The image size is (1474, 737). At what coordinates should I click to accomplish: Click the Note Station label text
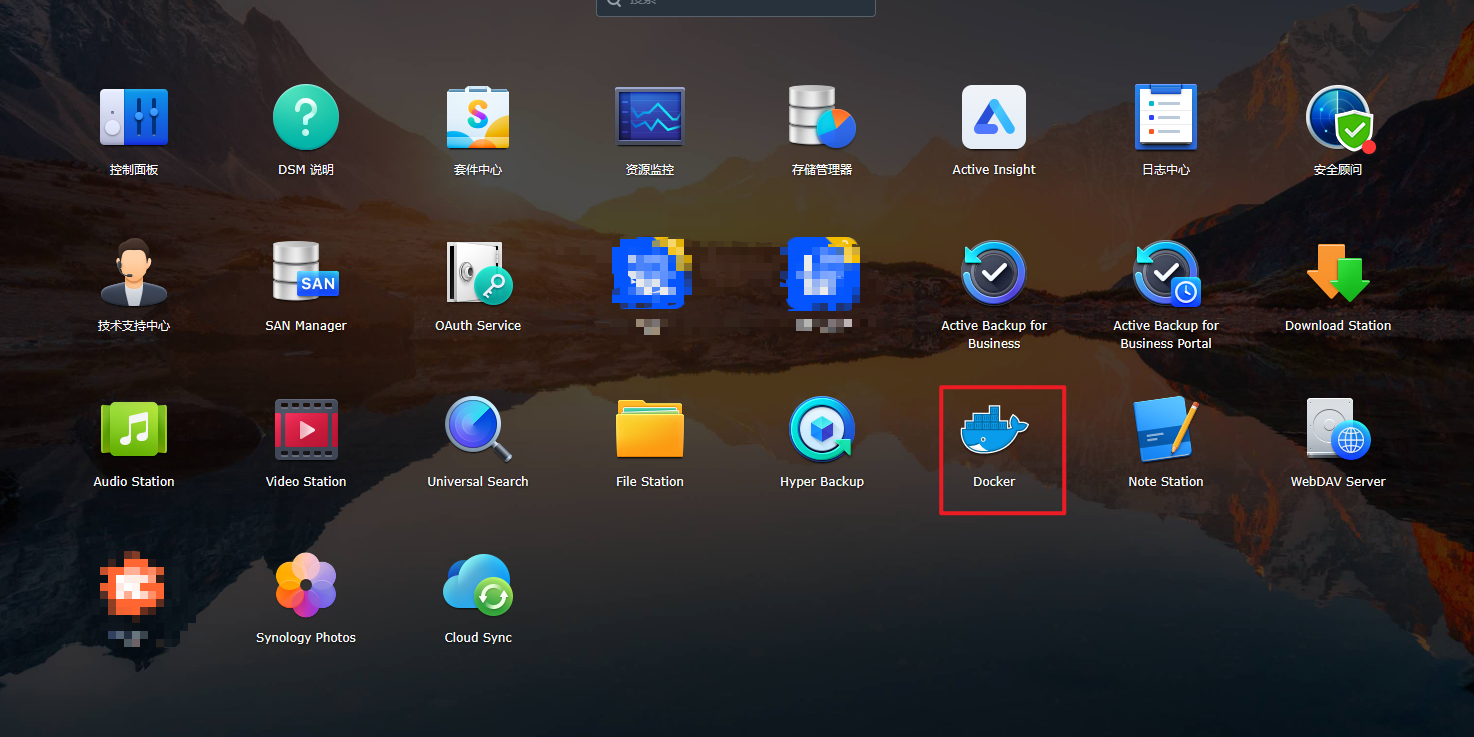pos(1166,482)
